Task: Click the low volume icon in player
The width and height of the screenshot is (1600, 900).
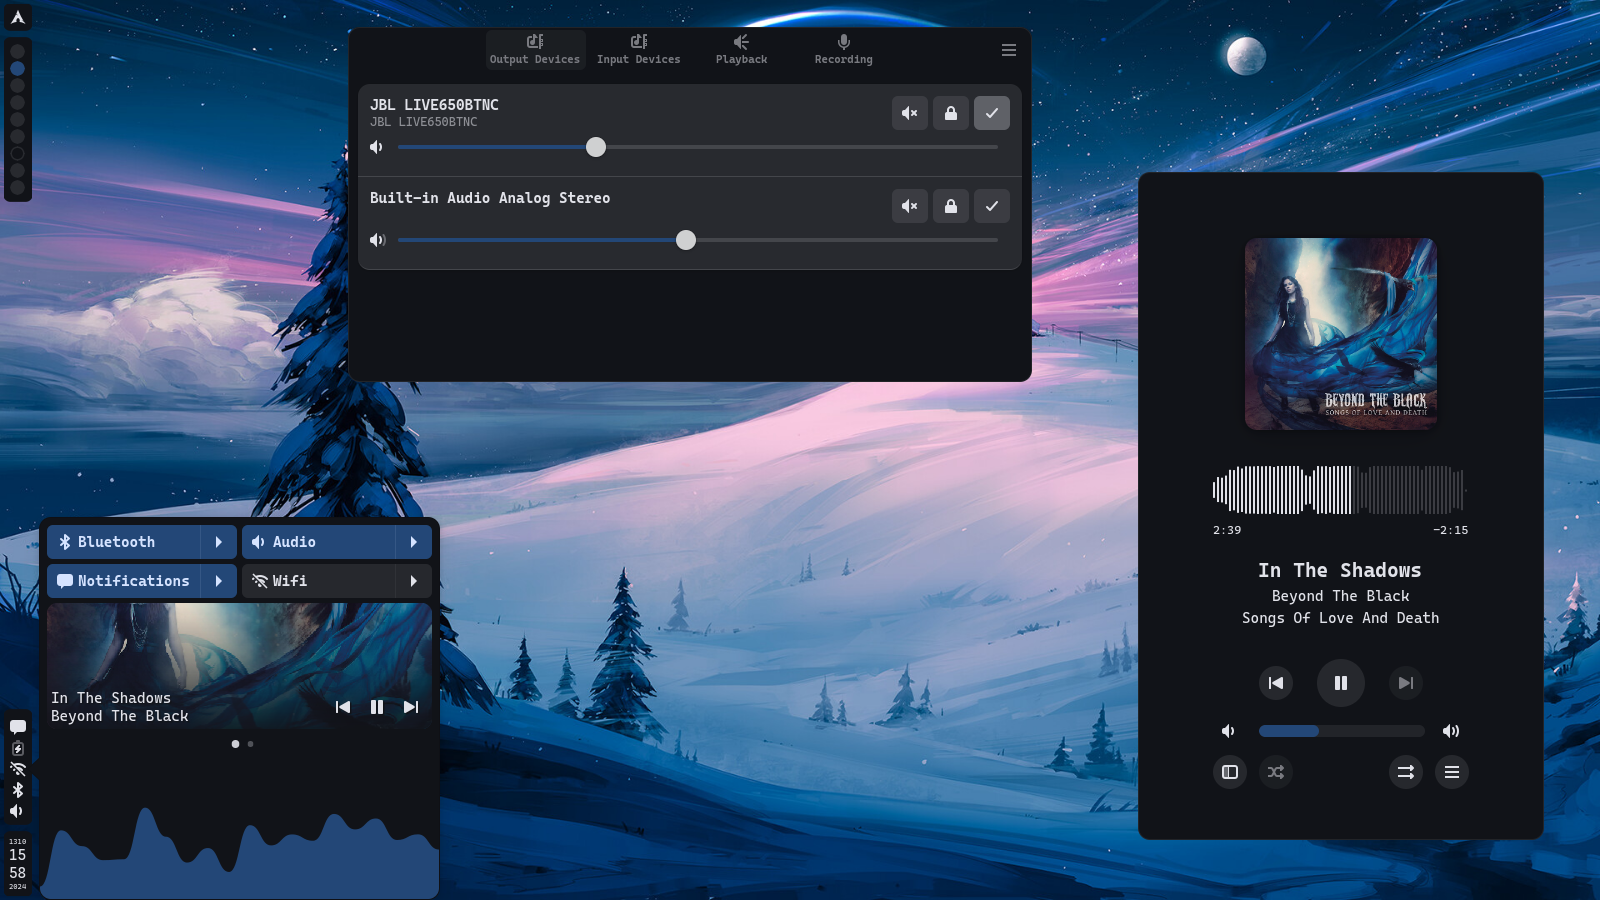Action: click(1229, 731)
